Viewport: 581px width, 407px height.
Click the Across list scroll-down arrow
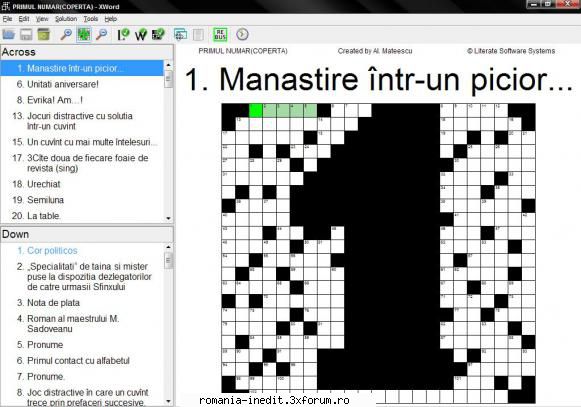tap(169, 218)
